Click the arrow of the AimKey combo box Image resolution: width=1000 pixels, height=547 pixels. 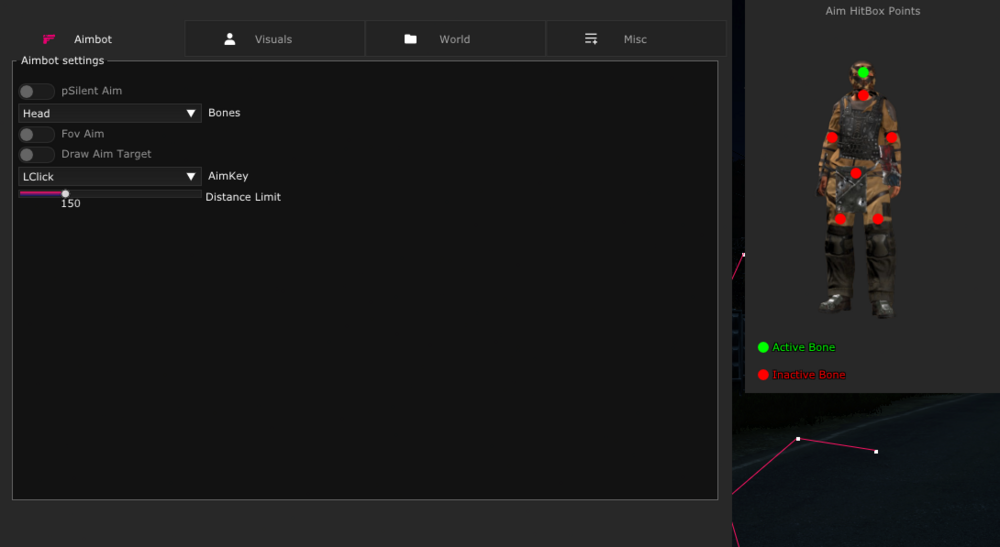191,177
